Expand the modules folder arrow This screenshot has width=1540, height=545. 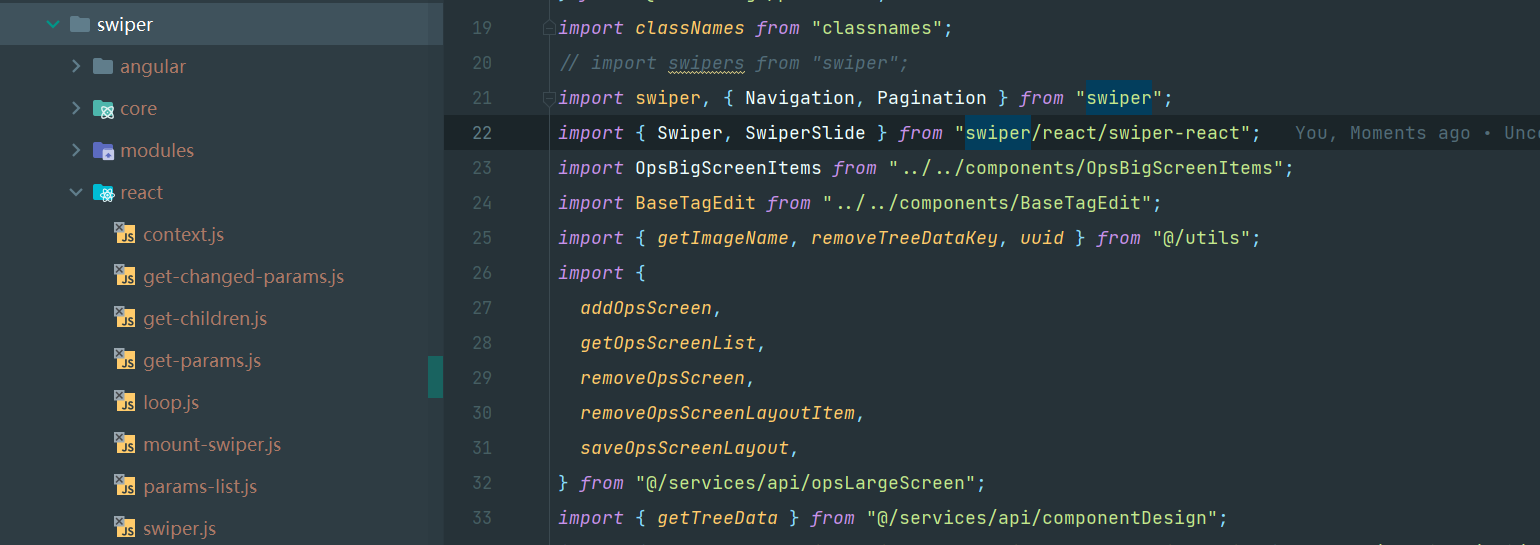[76, 150]
